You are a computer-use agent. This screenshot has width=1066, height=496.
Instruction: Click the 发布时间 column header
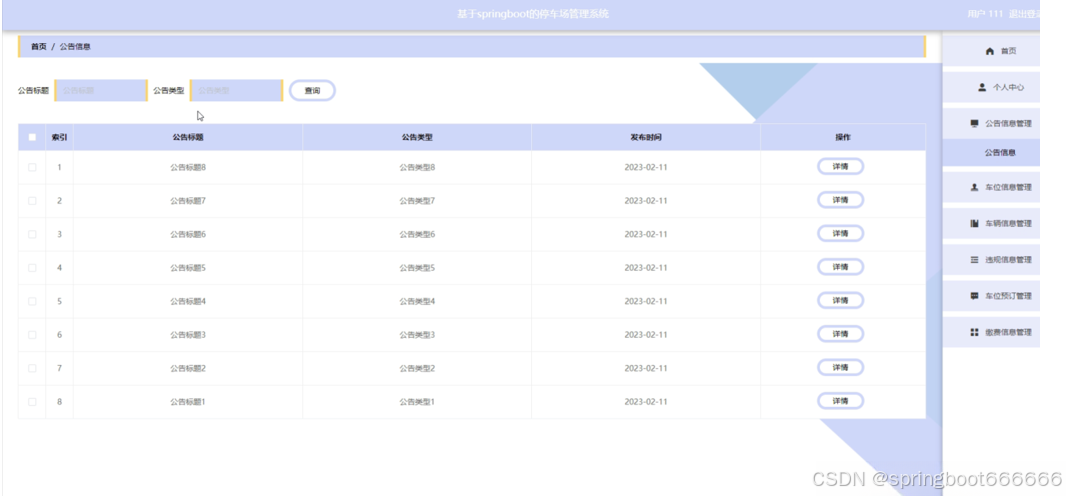tap(646, 137)
